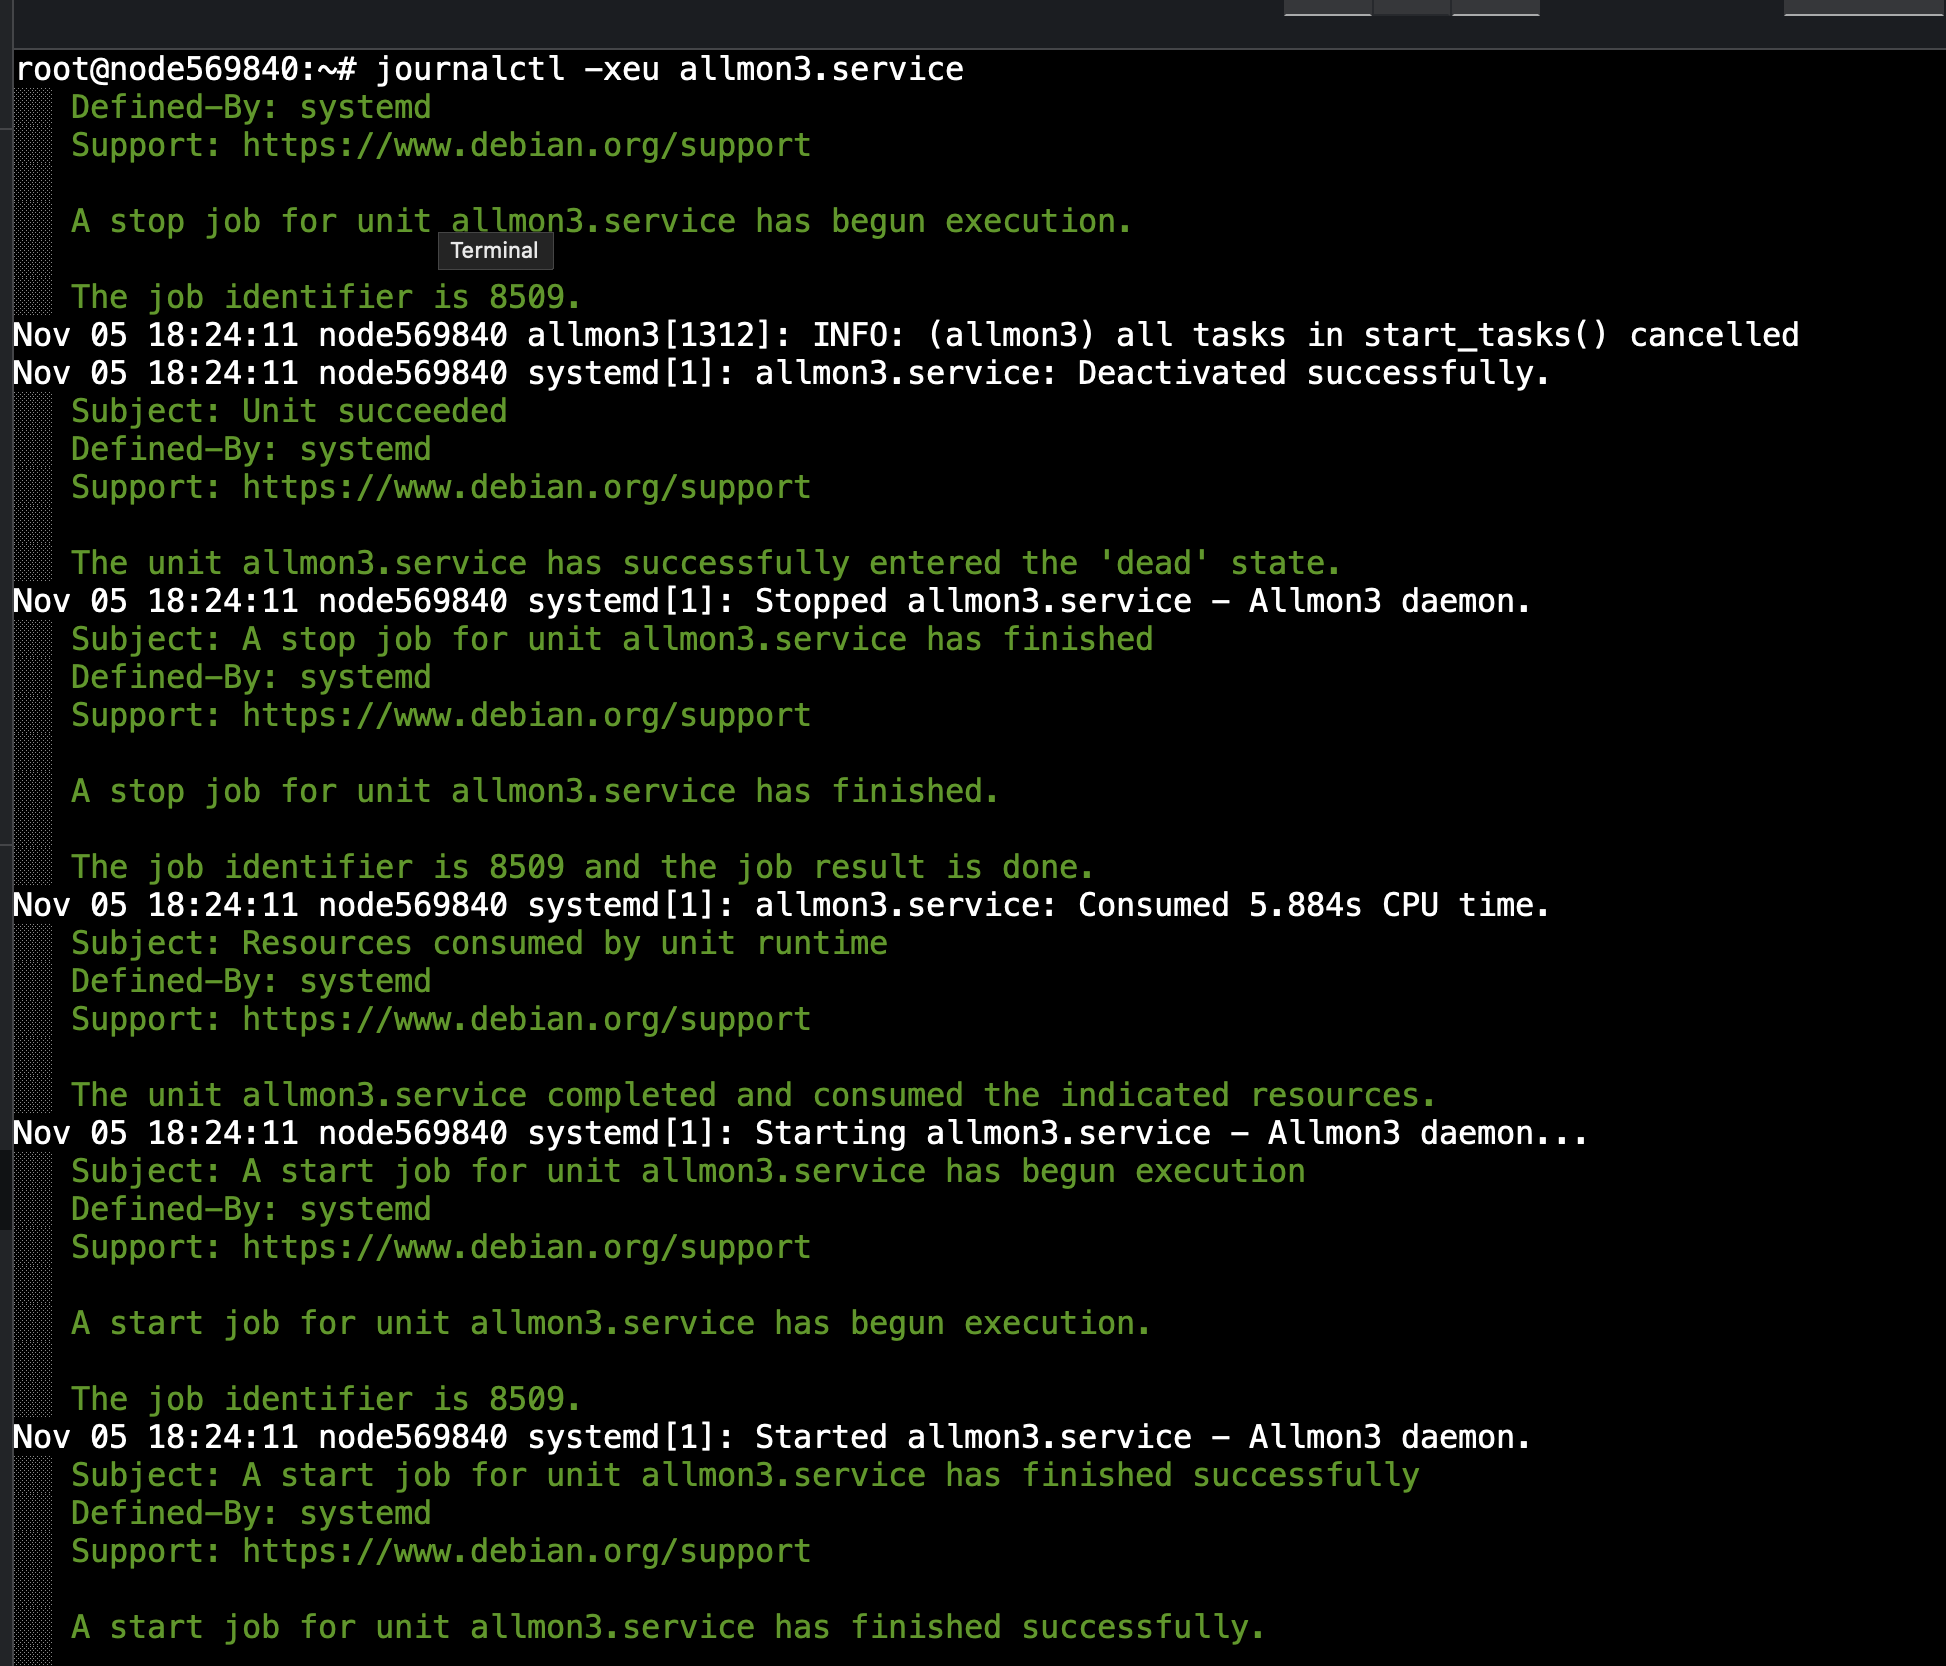Image resolution: width=1946 pixels, height=1666 pixels.
Task: Select 'A stop job for unit allmon3.service has begun execution.'
Action: (x=601, y=221)
